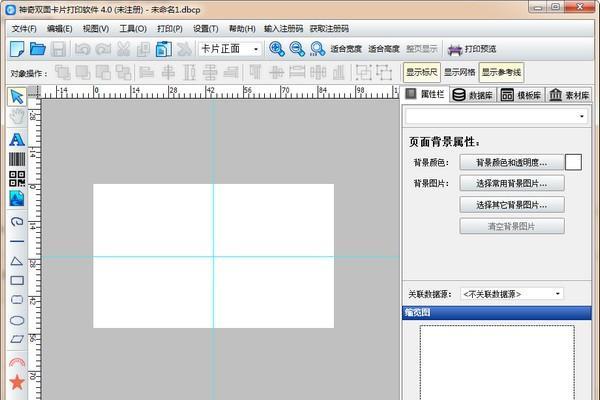Click the zoom out magnifier
This screenshot has height=400, width=600.
tap(297, 49)
